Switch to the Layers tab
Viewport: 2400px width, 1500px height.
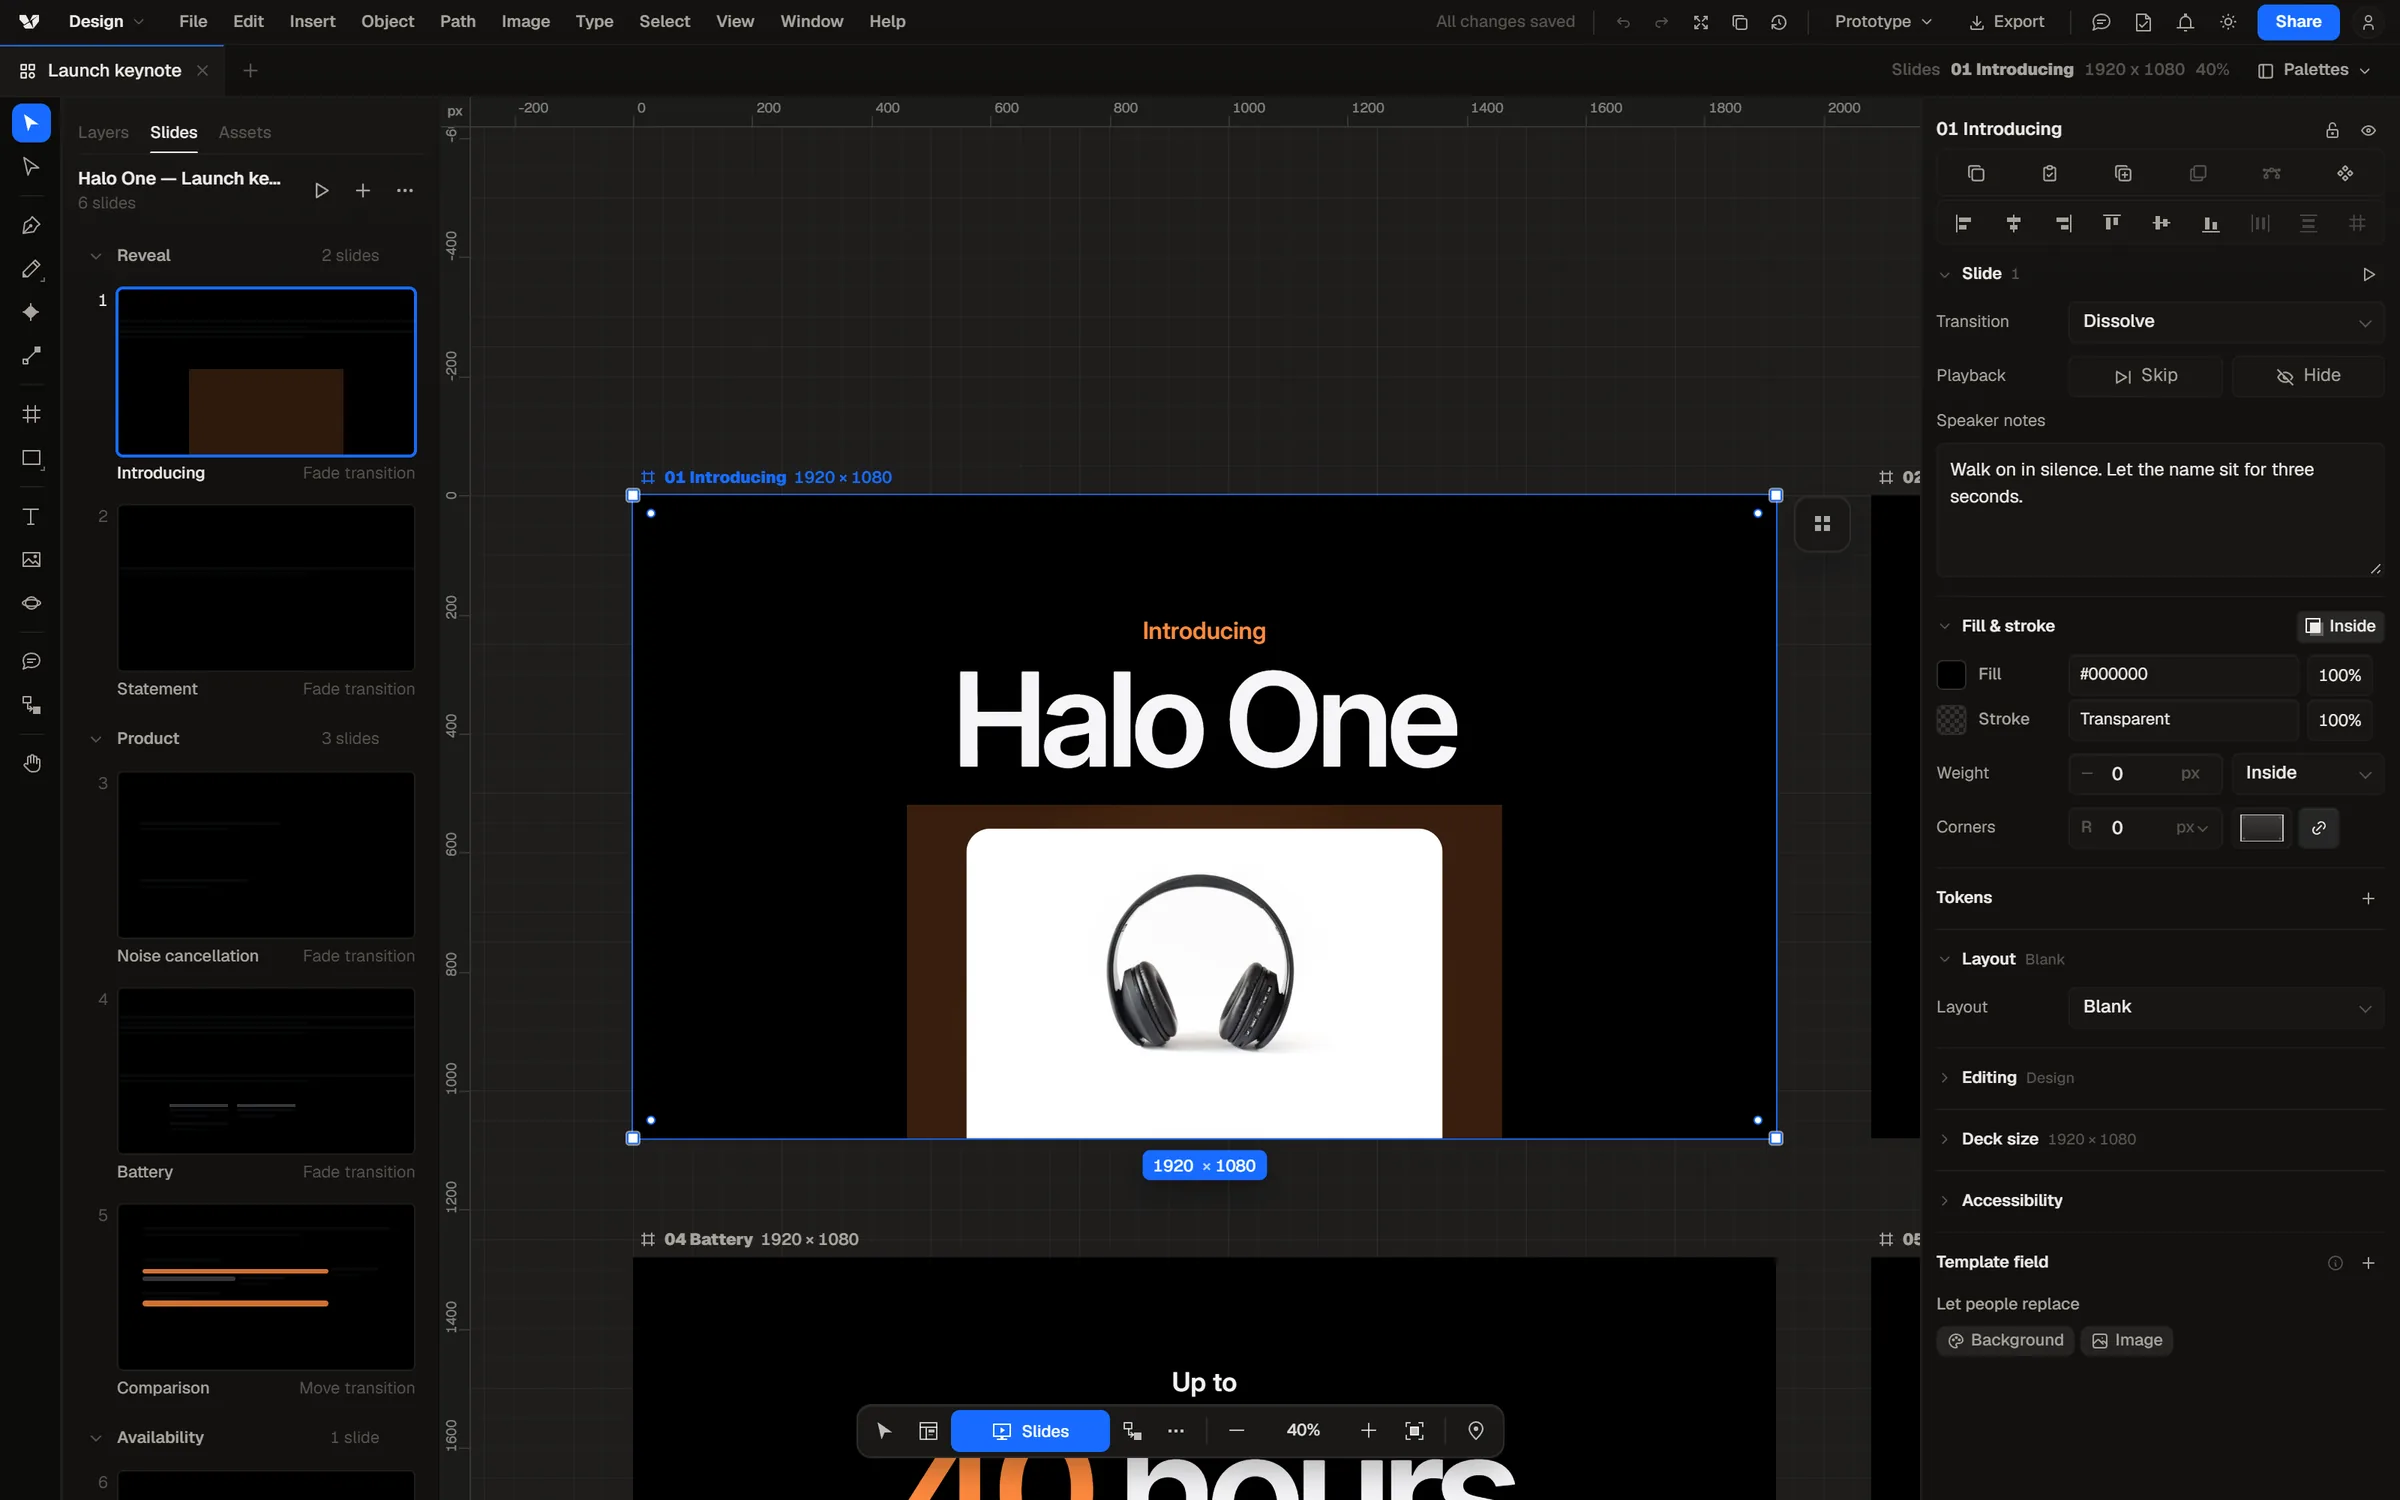click(x=103, y=132)
